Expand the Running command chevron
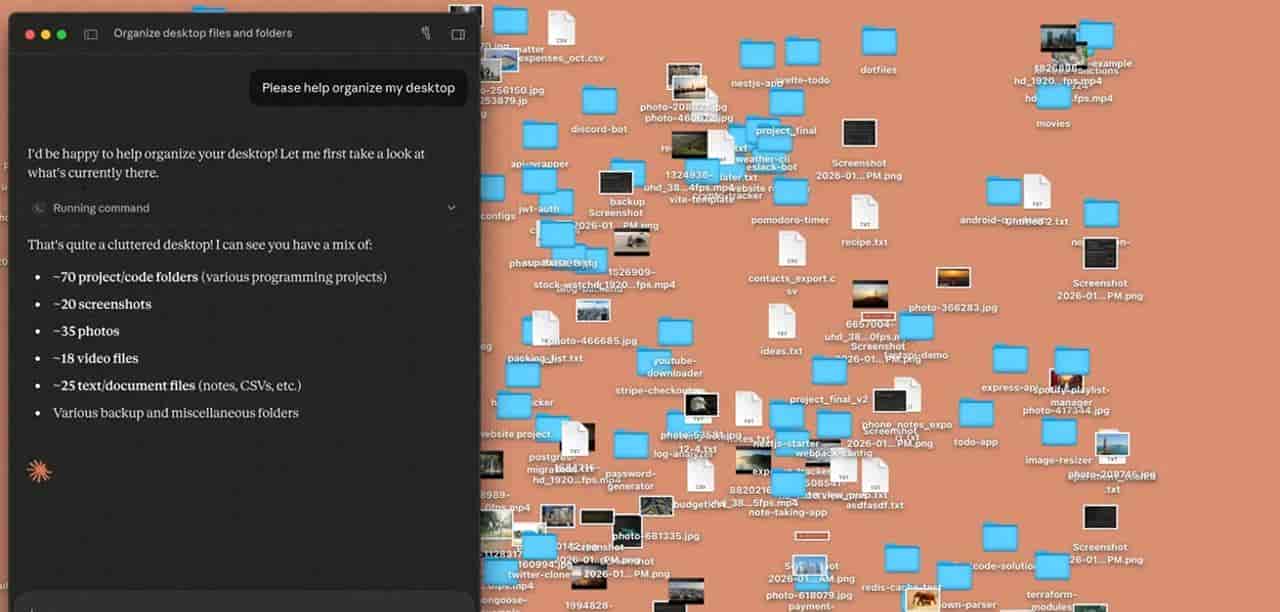 [451, 208]
